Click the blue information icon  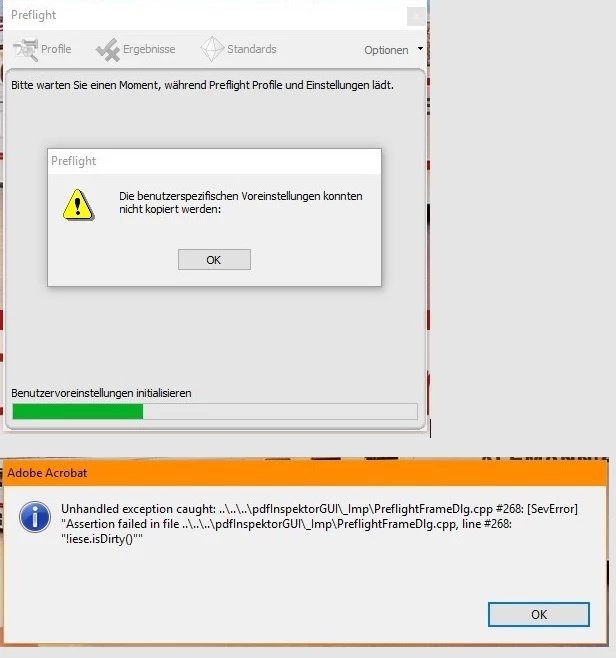point(35,517)
